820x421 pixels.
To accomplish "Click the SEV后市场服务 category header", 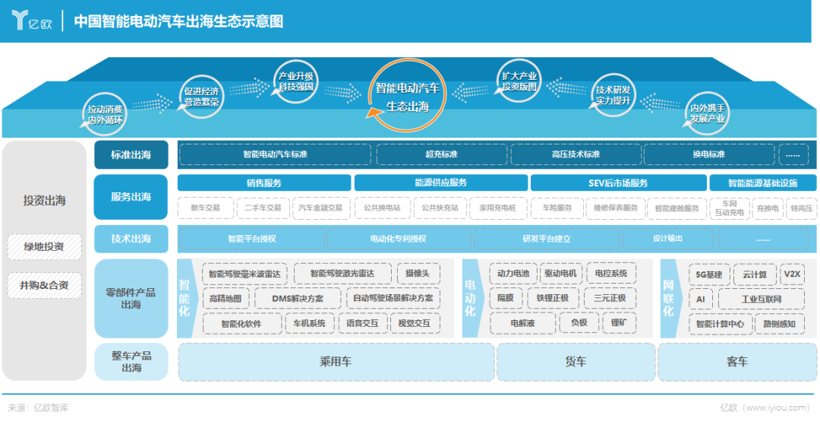I will click(x=617, y=183).
